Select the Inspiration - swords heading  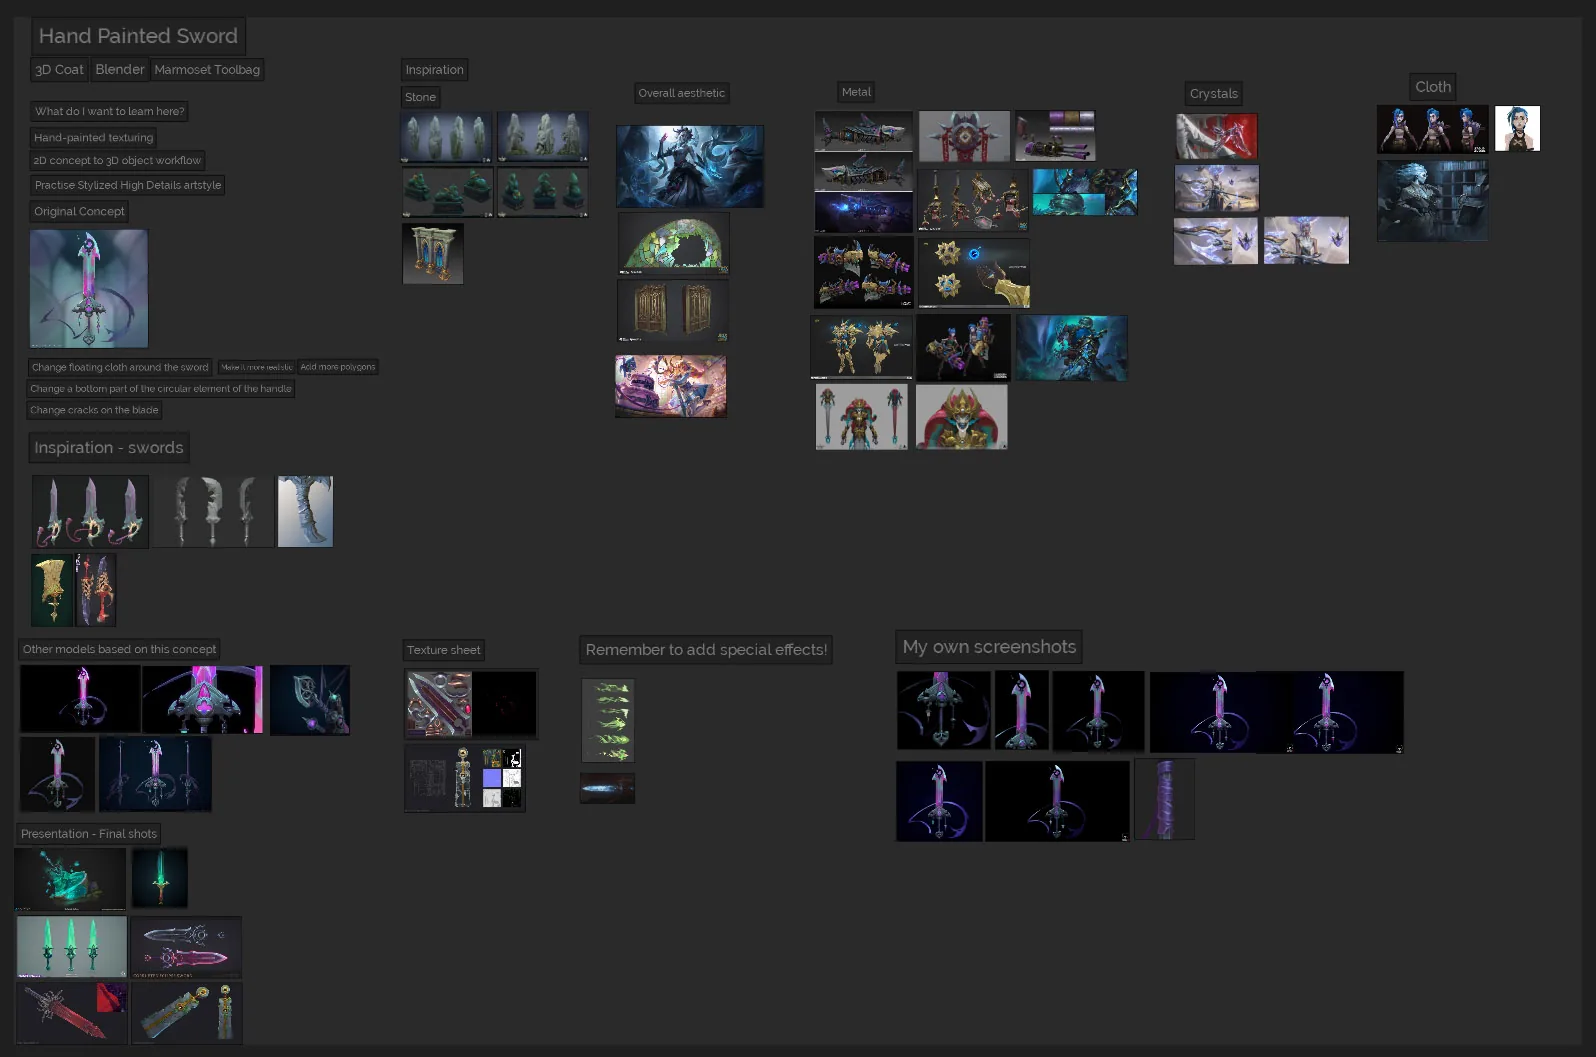click(x=109, y=448)
